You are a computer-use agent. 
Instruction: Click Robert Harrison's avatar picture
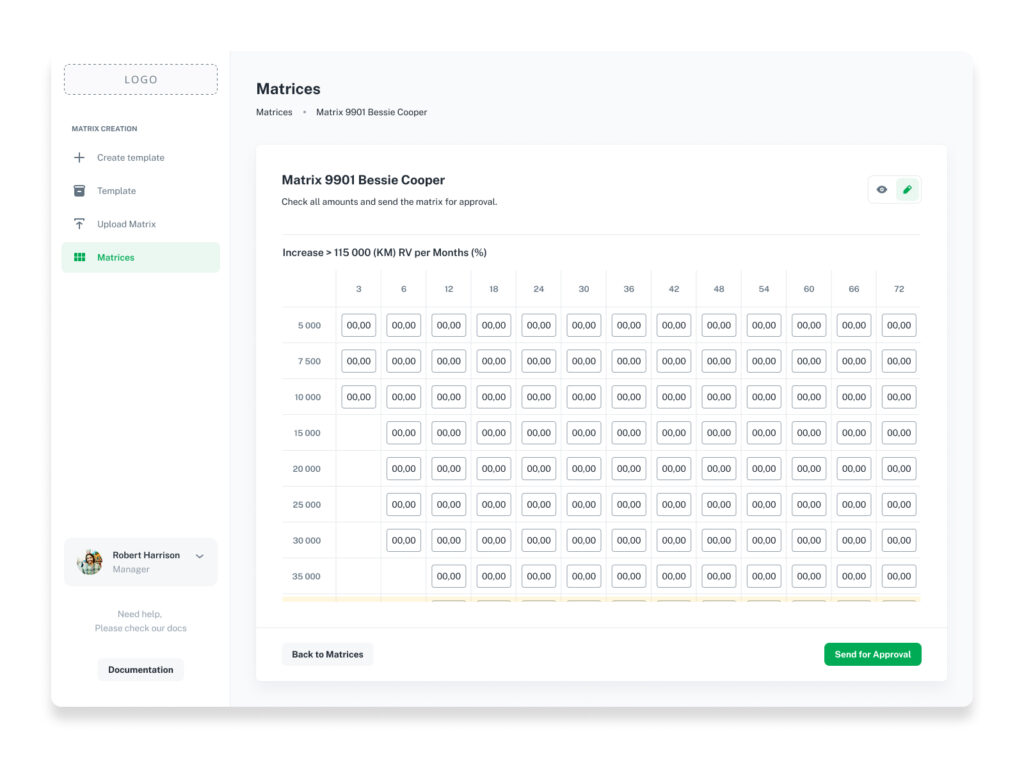(89, 562)
